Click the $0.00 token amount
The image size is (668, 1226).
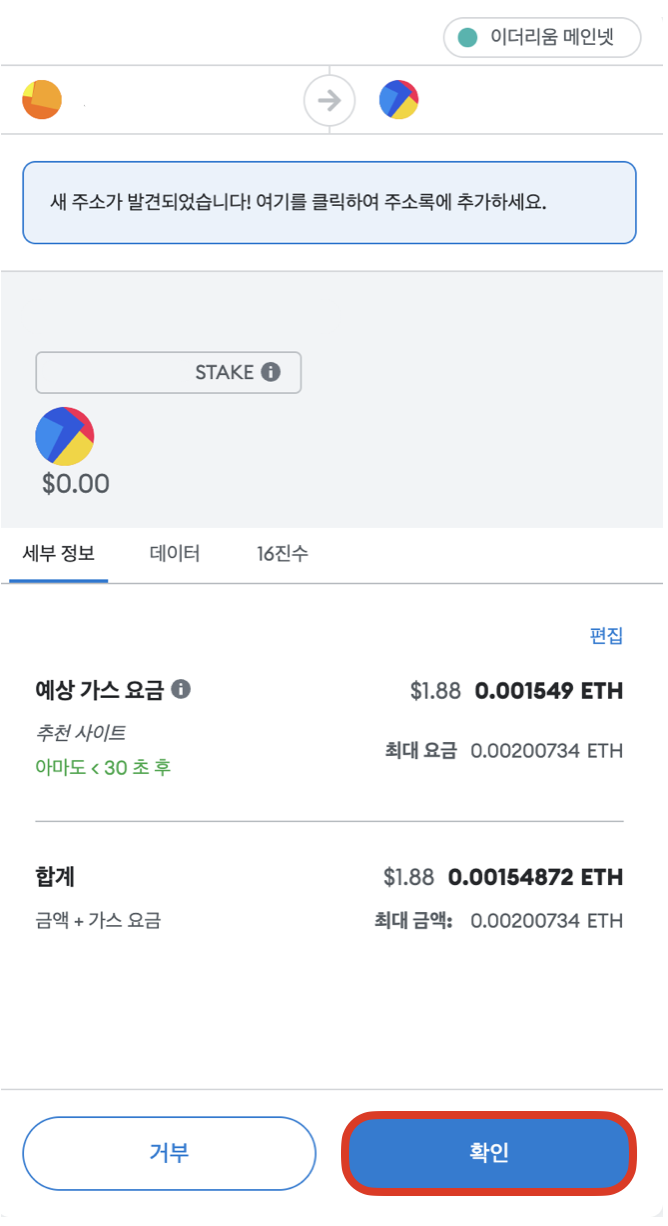click(x=76, y=484)
